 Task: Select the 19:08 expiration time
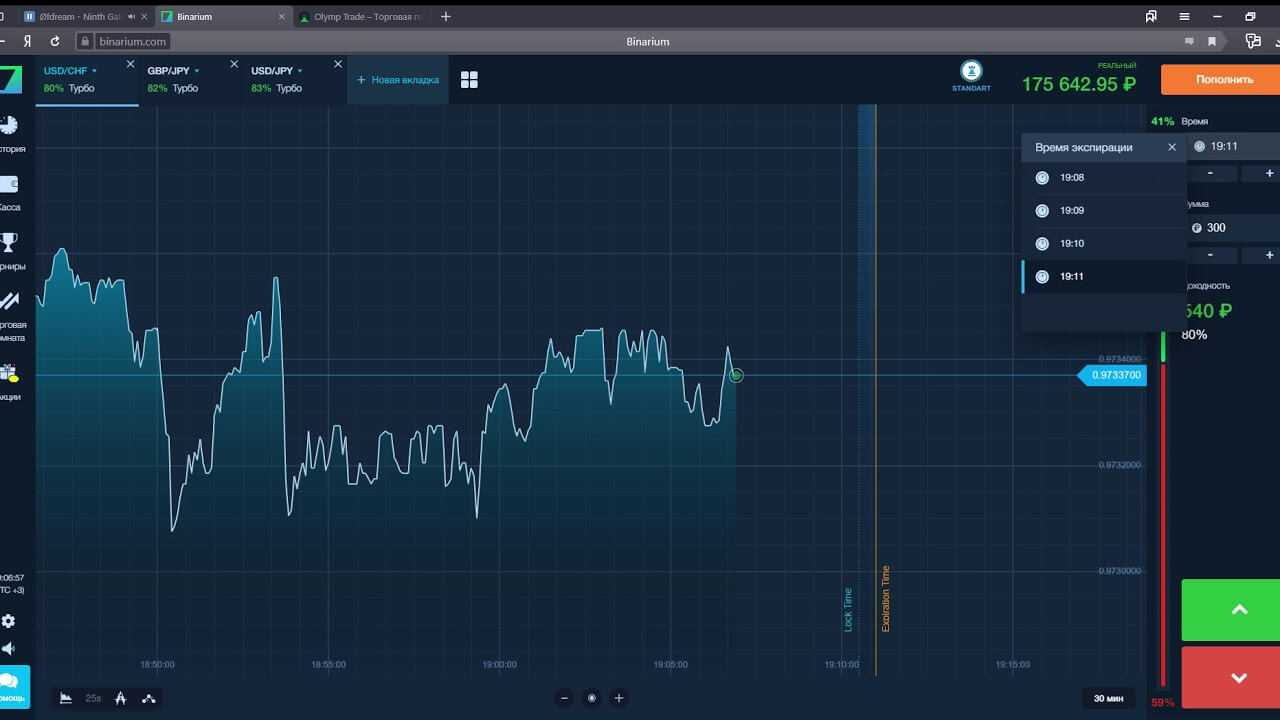click(1072, 178)
